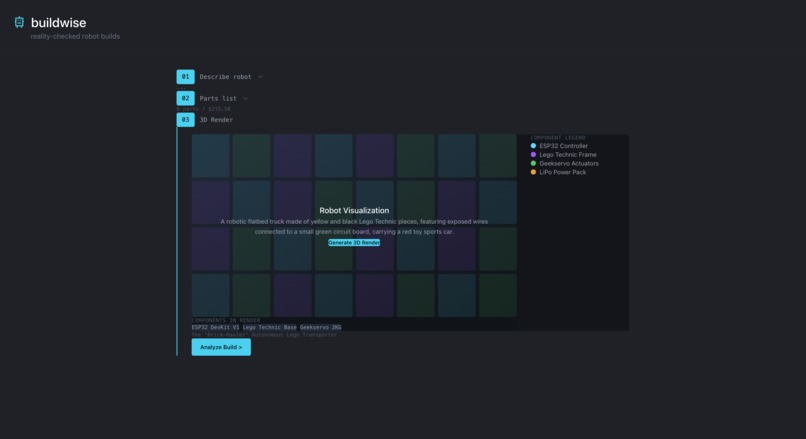The image size is (806, 439).
Task: Click the 'reality-checked robot builds' tagline
Action: 75,36
